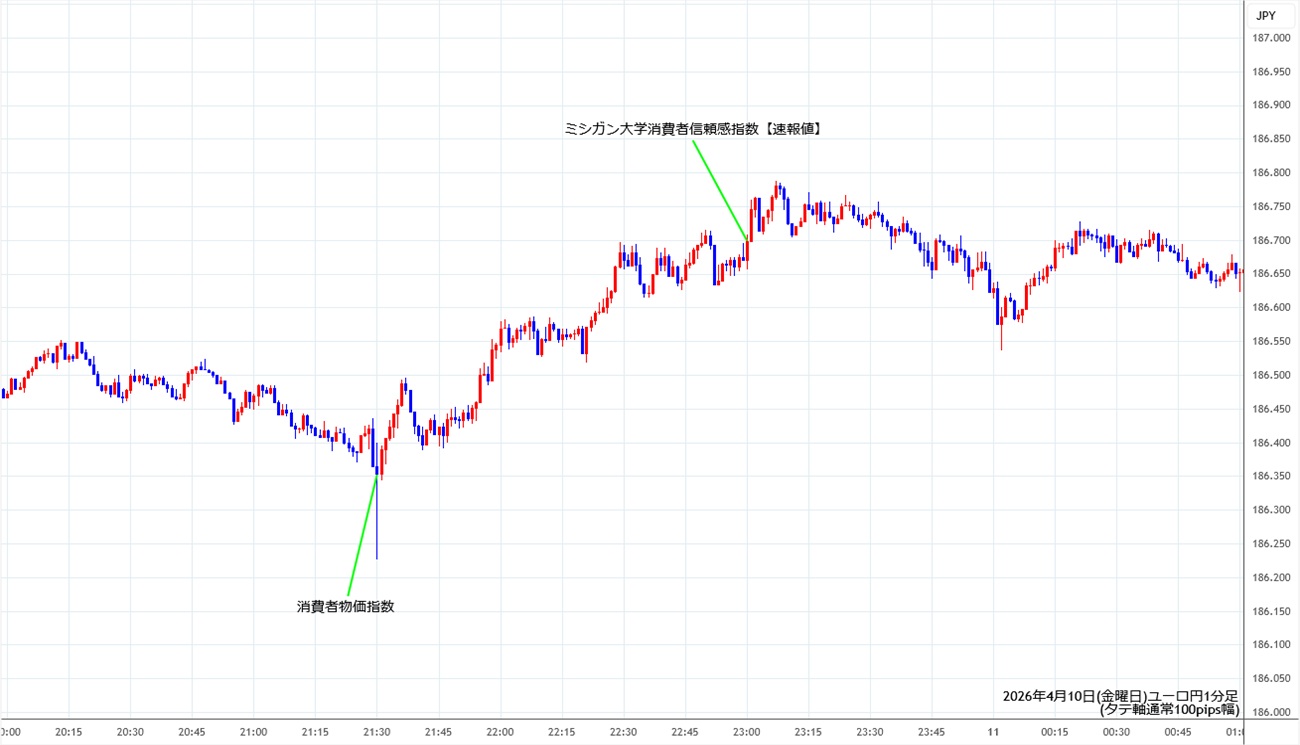
Task: Click the green line from the ミシガン annotation
Action: [719, 190]
